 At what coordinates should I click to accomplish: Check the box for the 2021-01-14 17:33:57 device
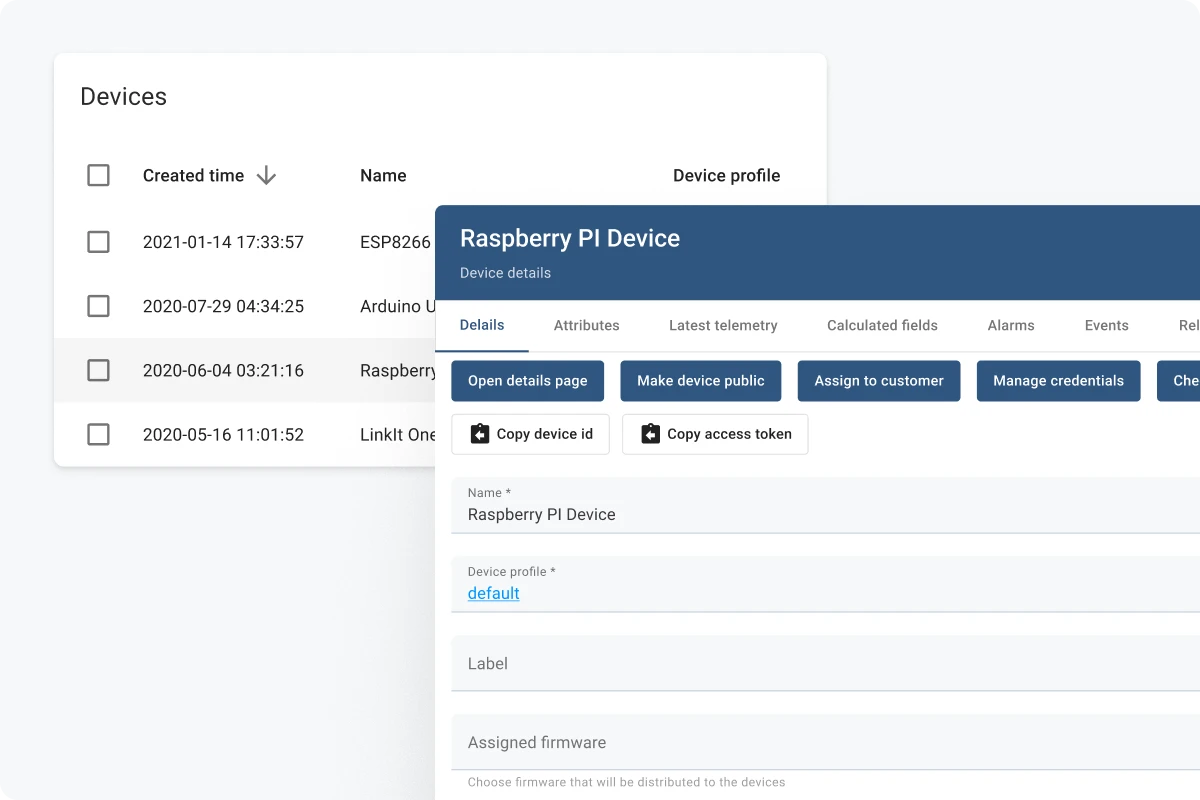(x=98, y=242)
